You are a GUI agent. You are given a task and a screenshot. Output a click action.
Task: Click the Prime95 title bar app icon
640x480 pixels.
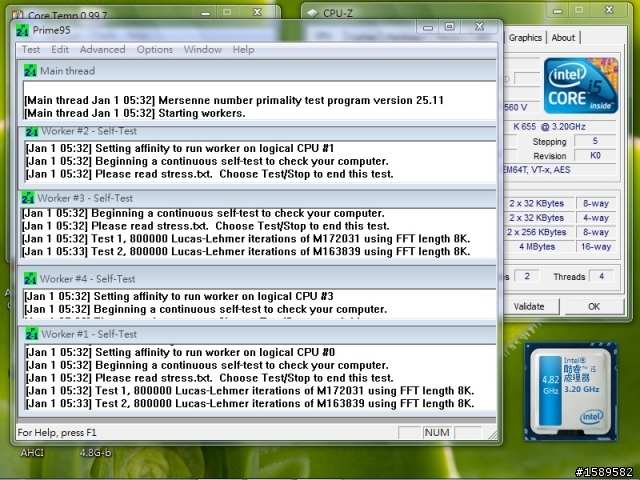pyautogui.click(x=22, y=30)
